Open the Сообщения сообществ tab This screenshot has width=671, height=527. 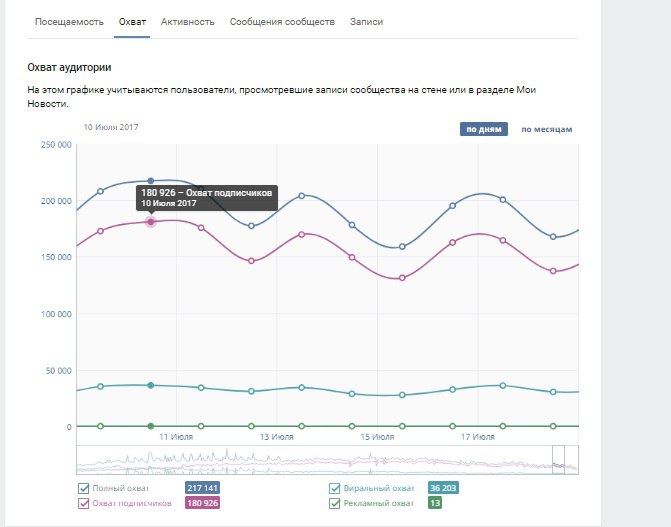click(x=282, y=21)
